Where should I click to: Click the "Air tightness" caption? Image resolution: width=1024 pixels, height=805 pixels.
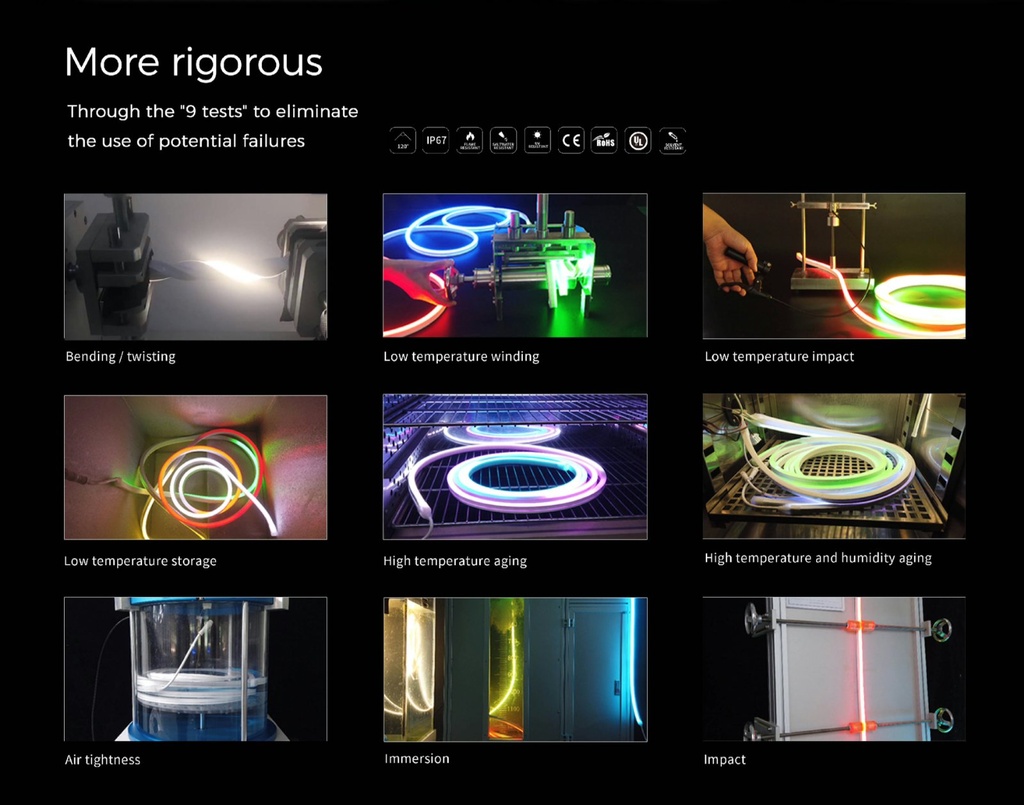point(103,759)
